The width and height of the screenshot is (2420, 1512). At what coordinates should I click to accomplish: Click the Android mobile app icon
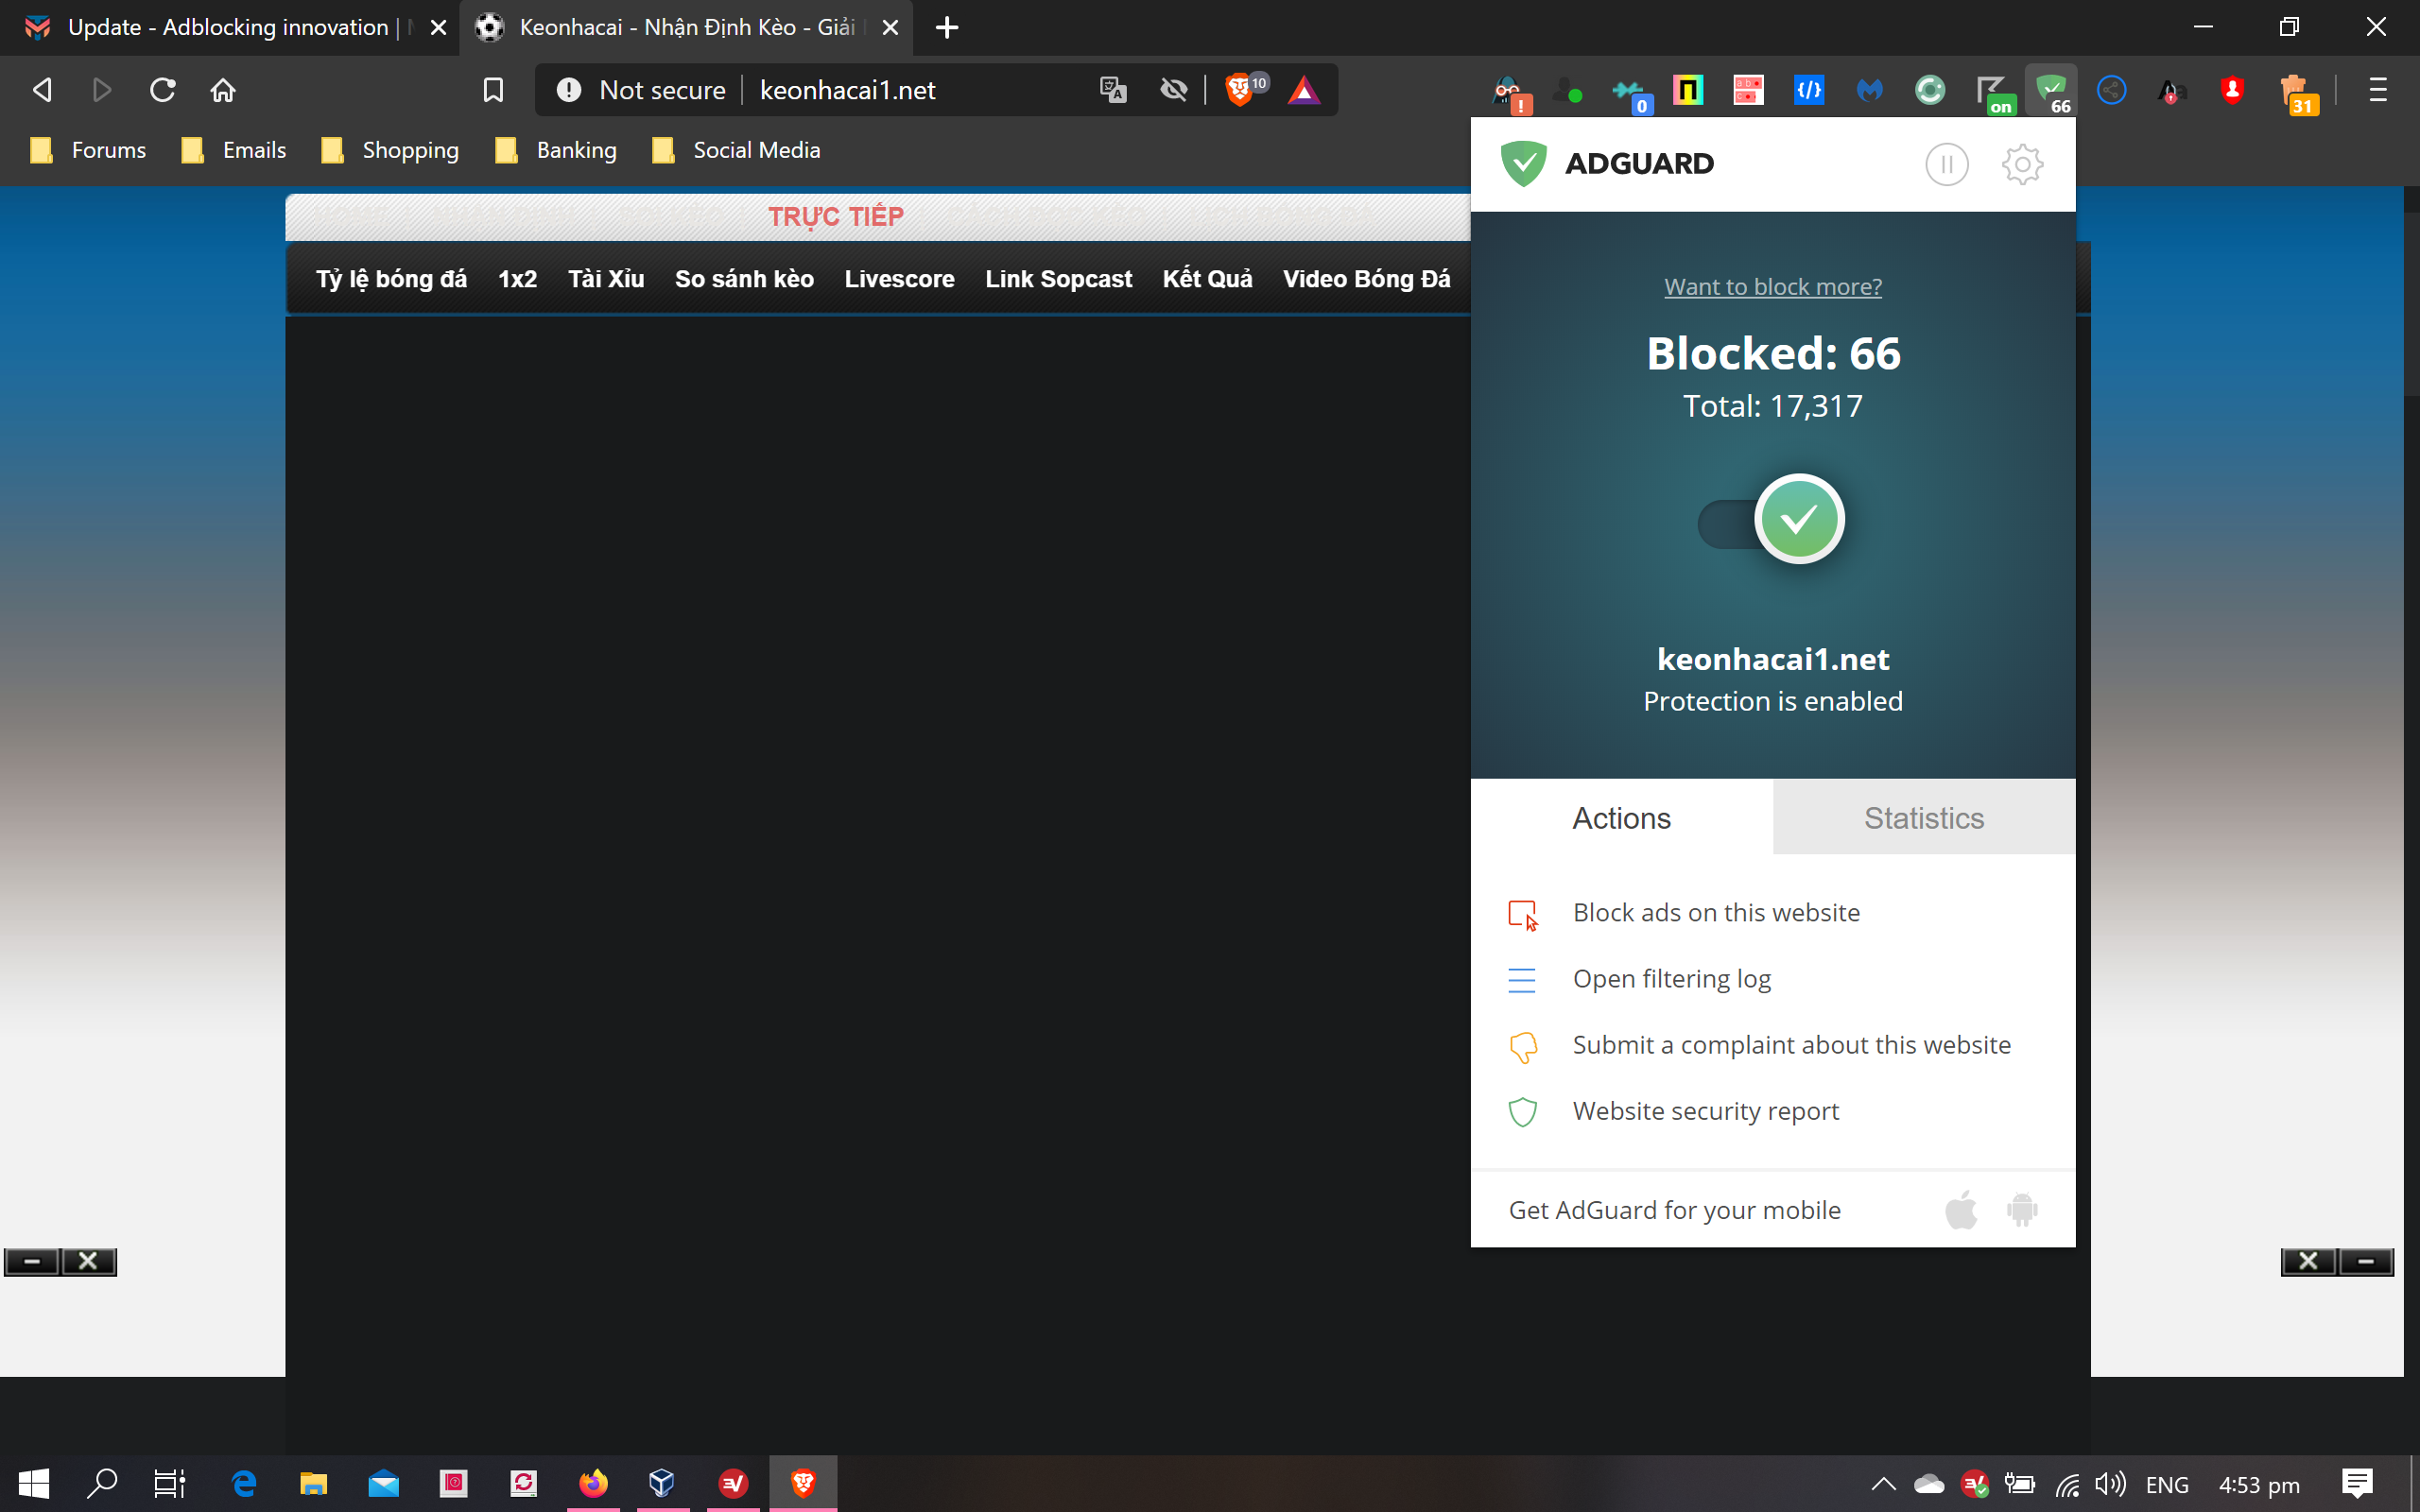coord(2021,1210)
